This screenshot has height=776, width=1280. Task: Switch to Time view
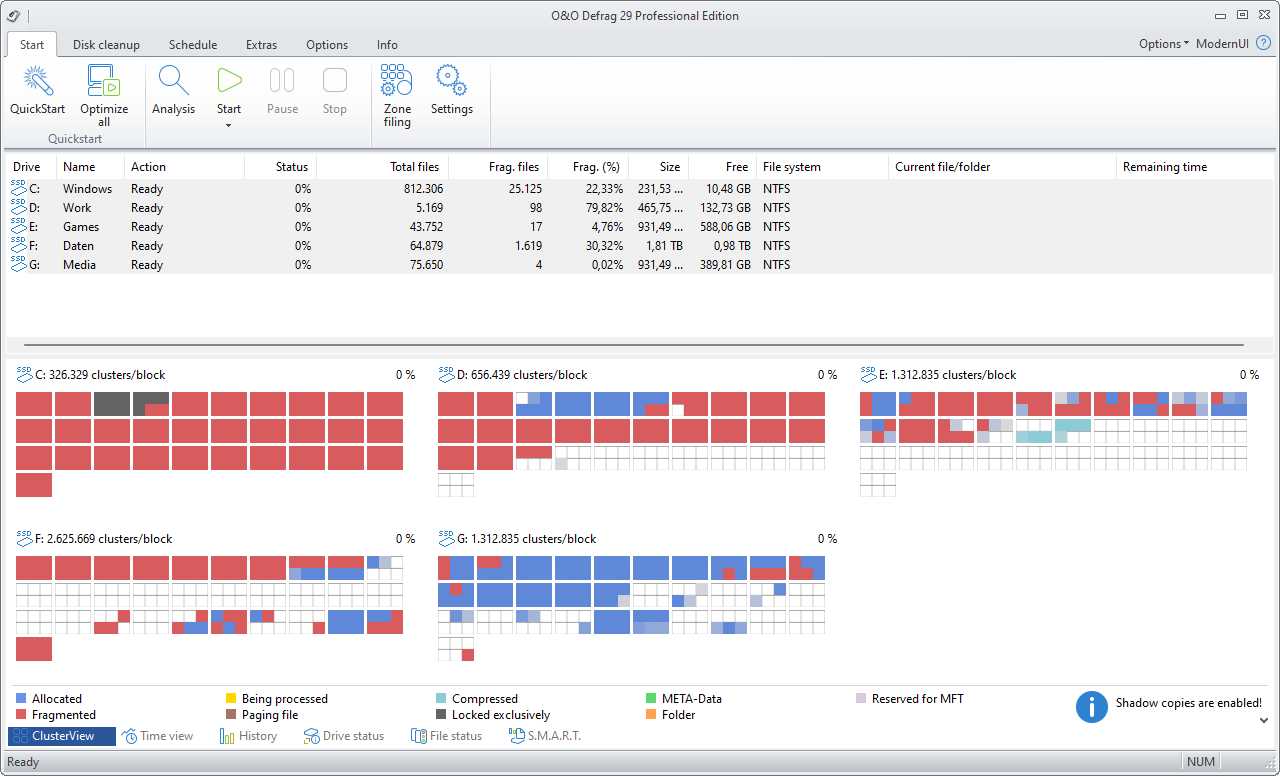point(158,736)
